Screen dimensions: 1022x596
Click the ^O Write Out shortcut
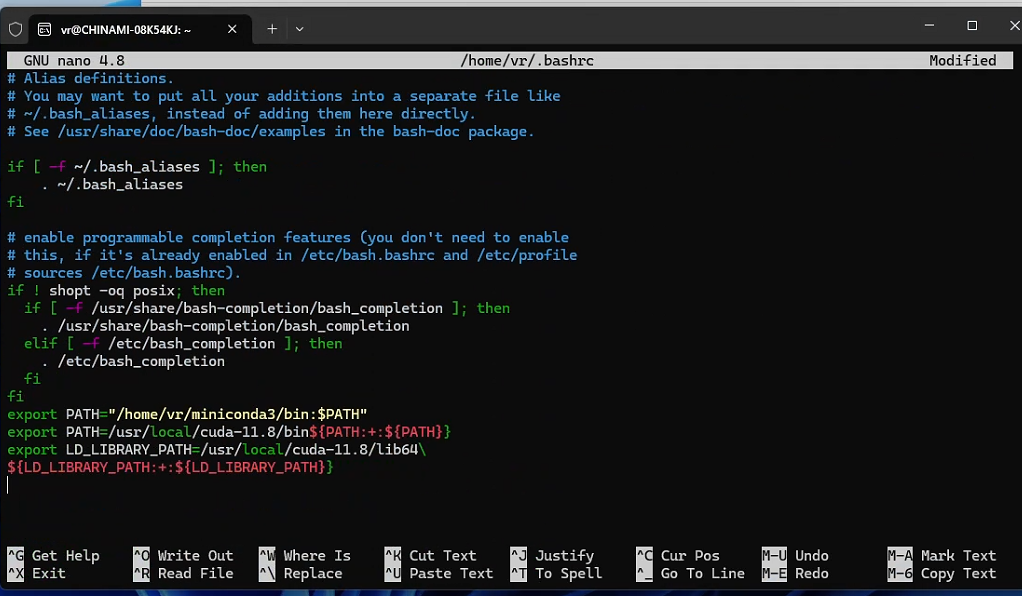[x=183, y=556]
